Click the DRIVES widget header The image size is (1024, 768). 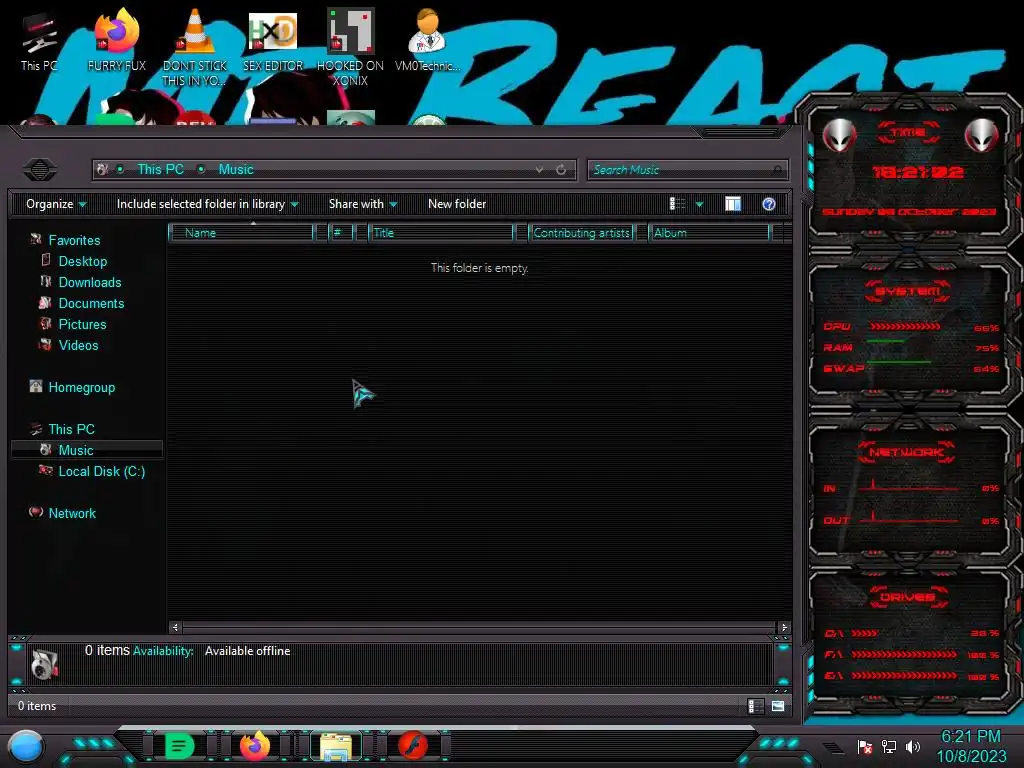pyautogui.click(x=908, y=597)
